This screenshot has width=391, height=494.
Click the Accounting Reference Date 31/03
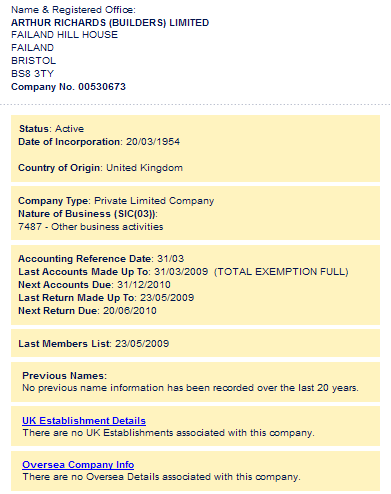101,259
